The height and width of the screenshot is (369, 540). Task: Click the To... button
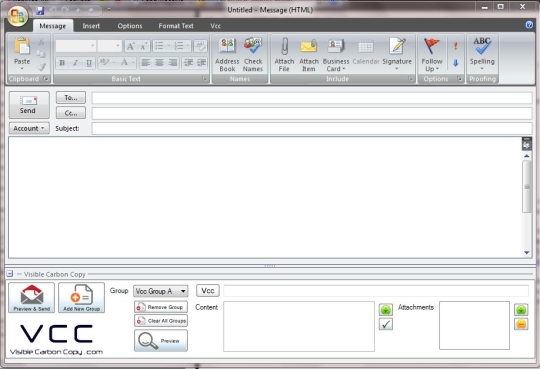(x=71, y=98)
